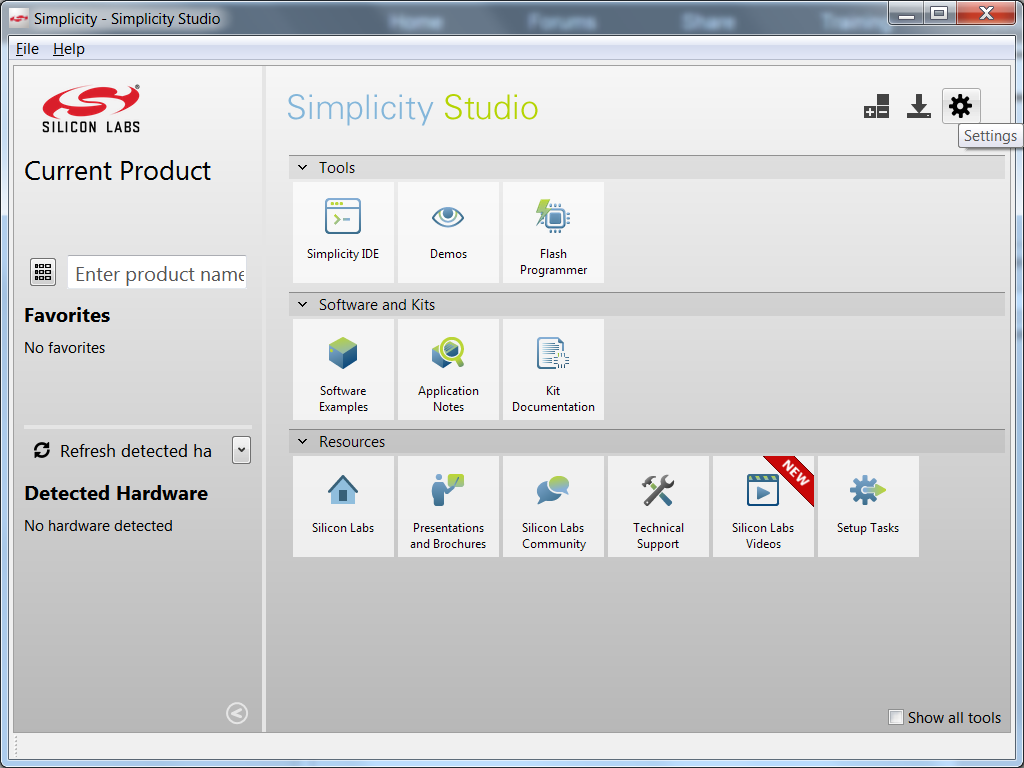Image resolution: width=1024 pixels, height=768 pixels.
Task: Launch the Simplicity IDE tool
Action: pos(343,231)
